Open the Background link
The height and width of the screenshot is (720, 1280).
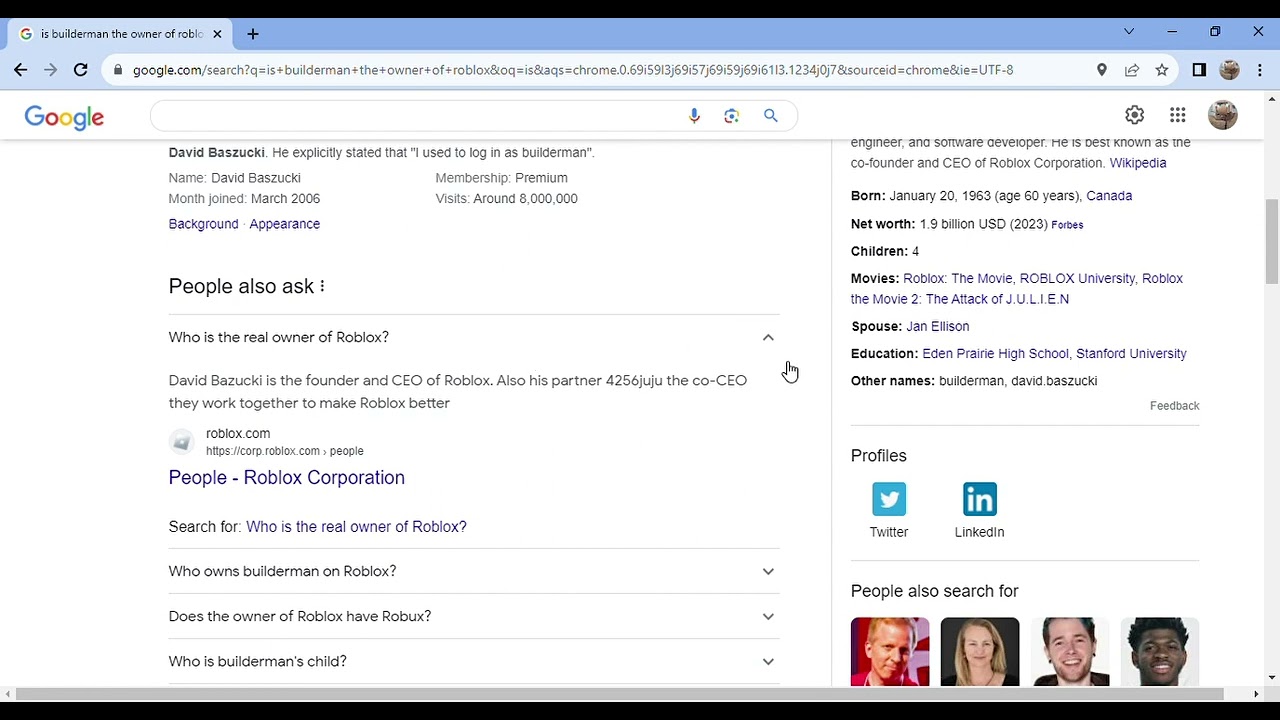tap(203, 224)
